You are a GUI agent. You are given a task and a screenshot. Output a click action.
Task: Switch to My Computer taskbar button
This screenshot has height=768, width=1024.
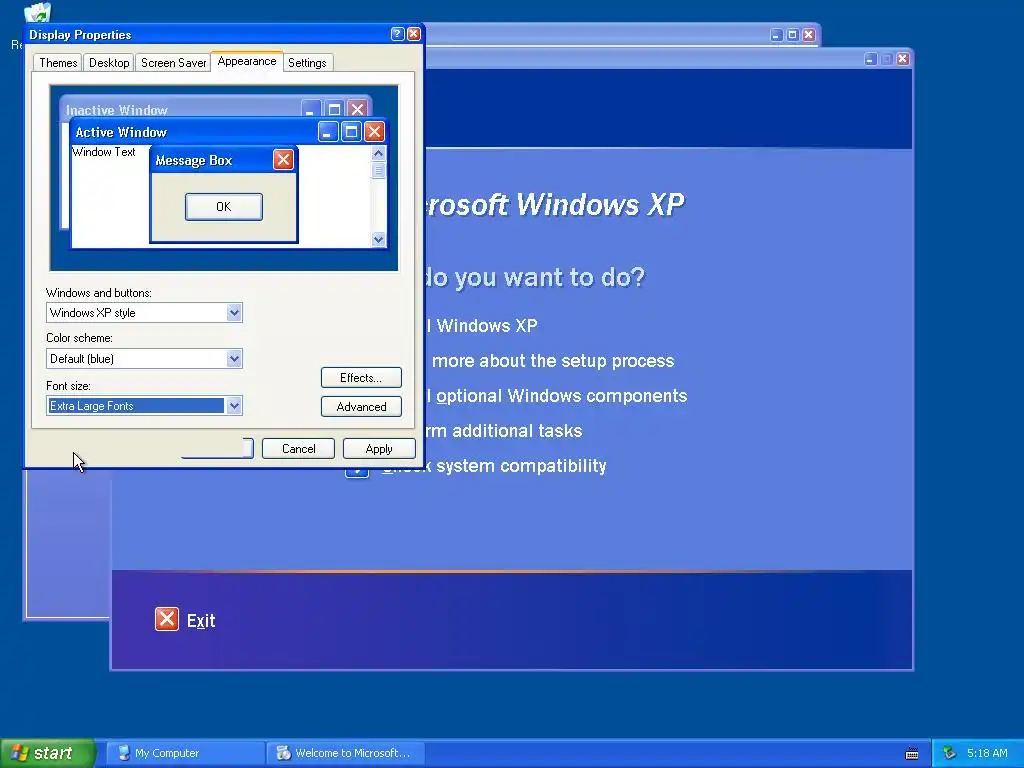point(185,753)
